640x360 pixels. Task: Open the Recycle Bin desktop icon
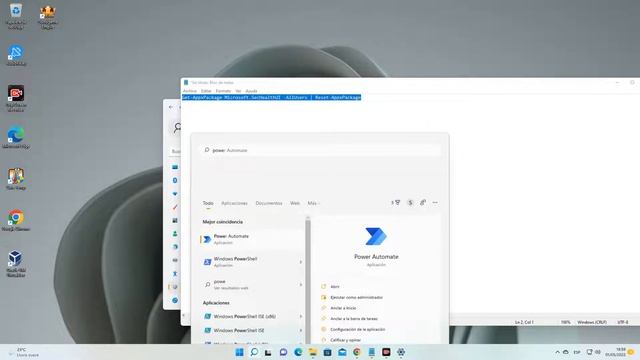(16, 16)
